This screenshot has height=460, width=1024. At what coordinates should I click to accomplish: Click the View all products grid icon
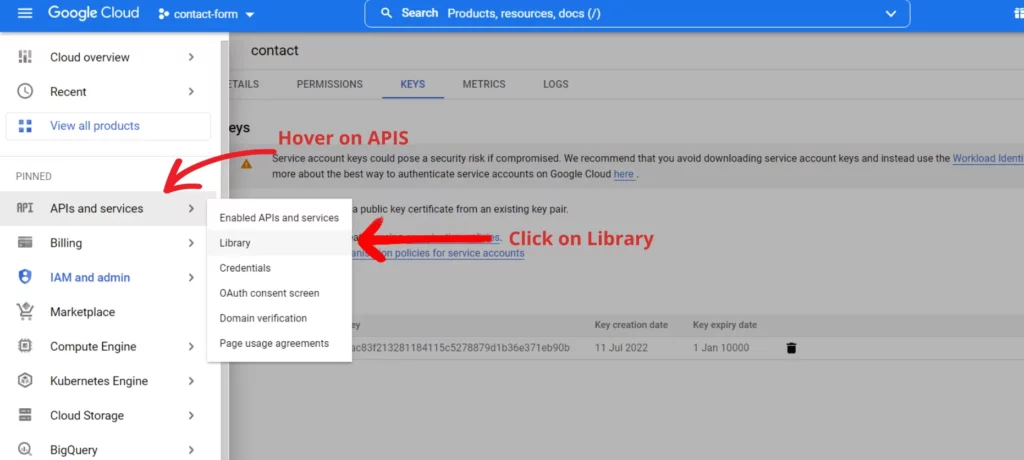click(x=25, y=126)
